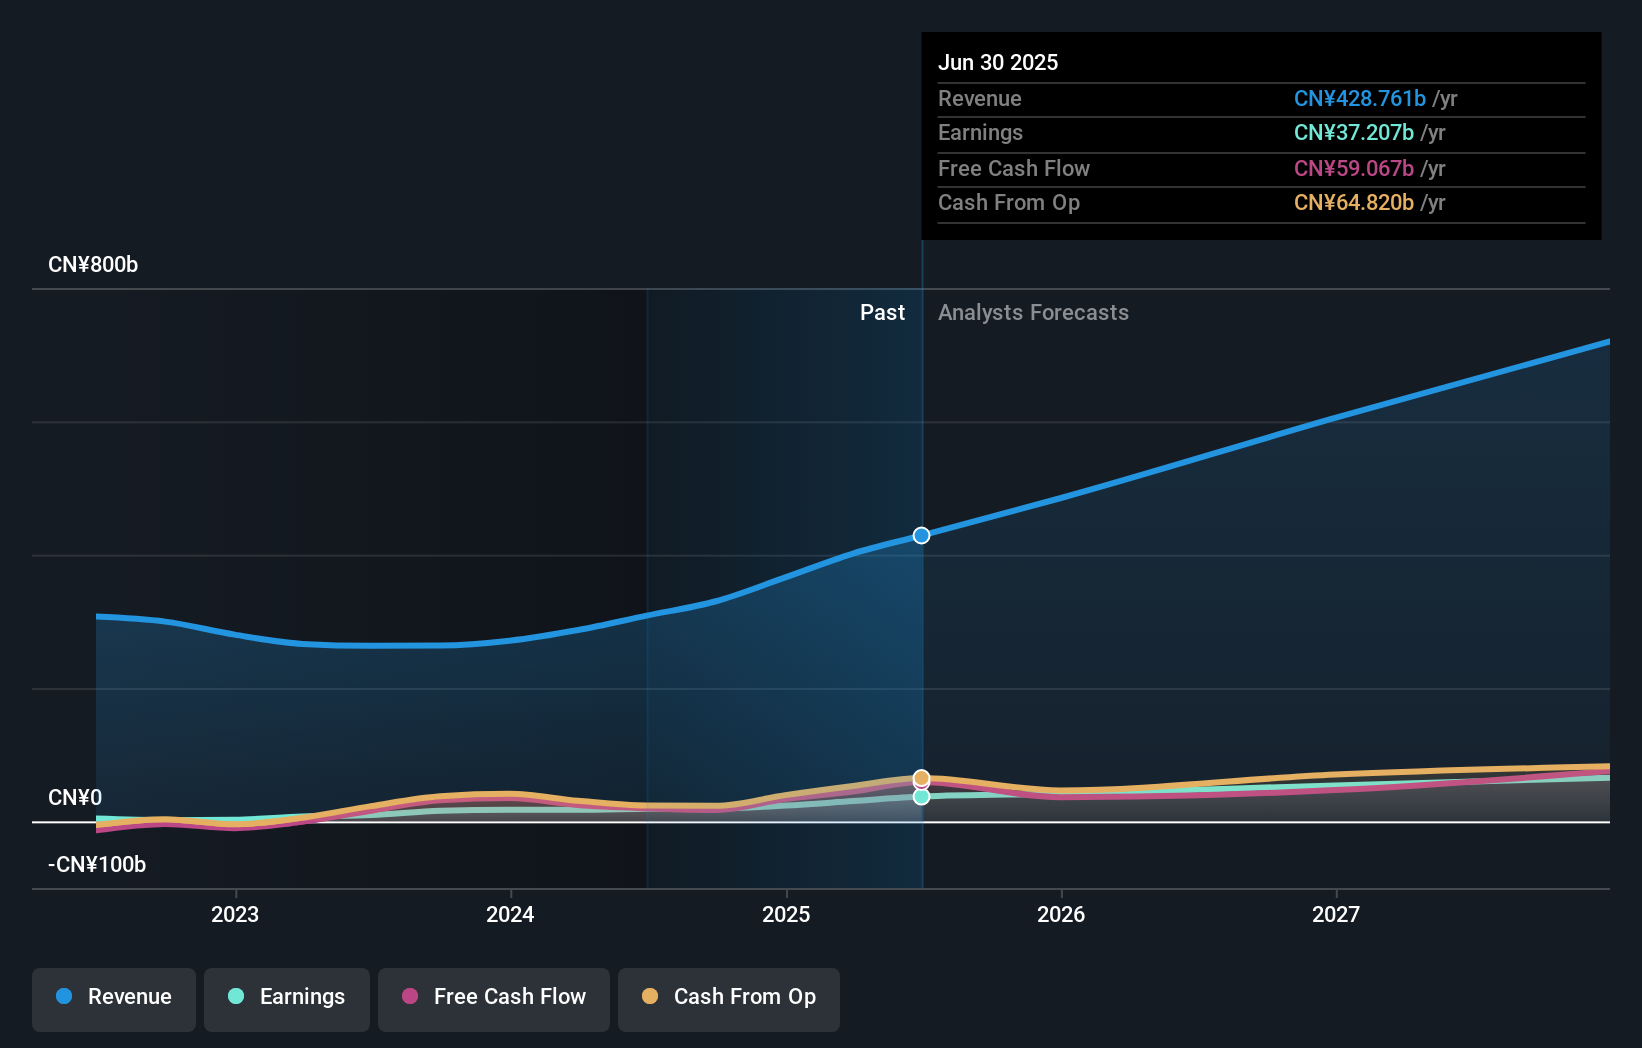
Task: Click the 2025 label on the timeline axis
Action: pos(787,914)
